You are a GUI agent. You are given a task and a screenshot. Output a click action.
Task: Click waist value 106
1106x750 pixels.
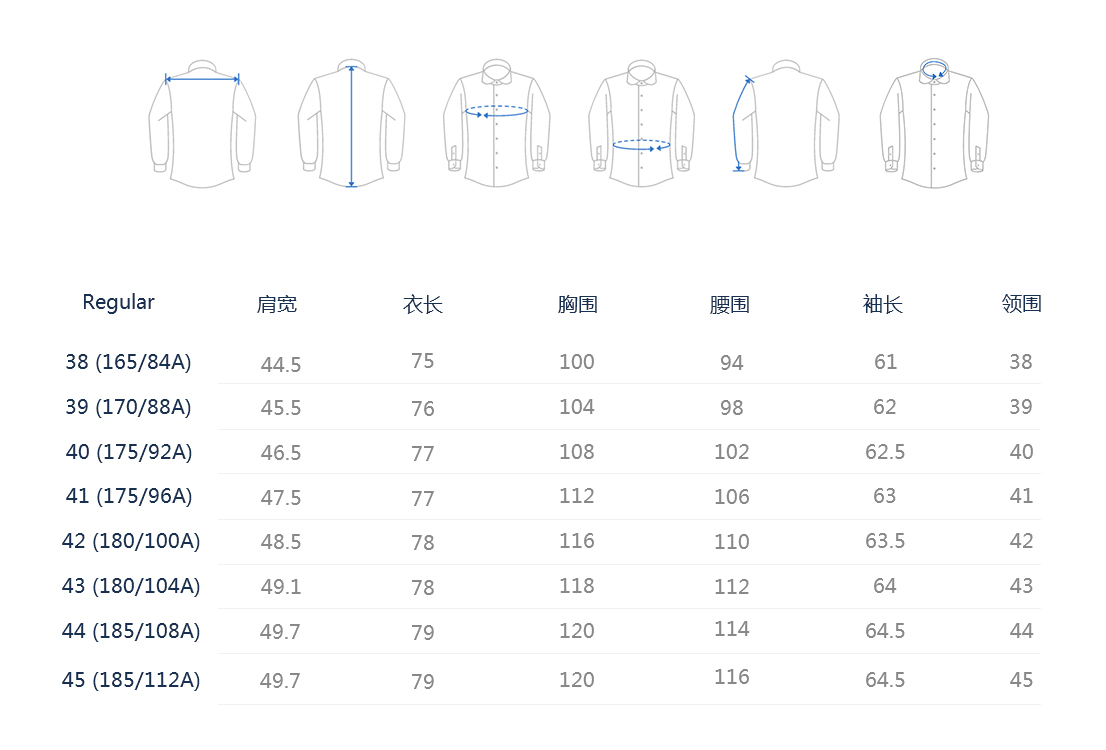[x=731, y=497]
